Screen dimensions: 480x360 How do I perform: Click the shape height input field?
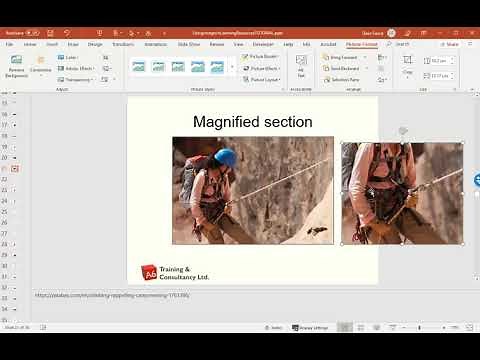(x=440, y=61)
